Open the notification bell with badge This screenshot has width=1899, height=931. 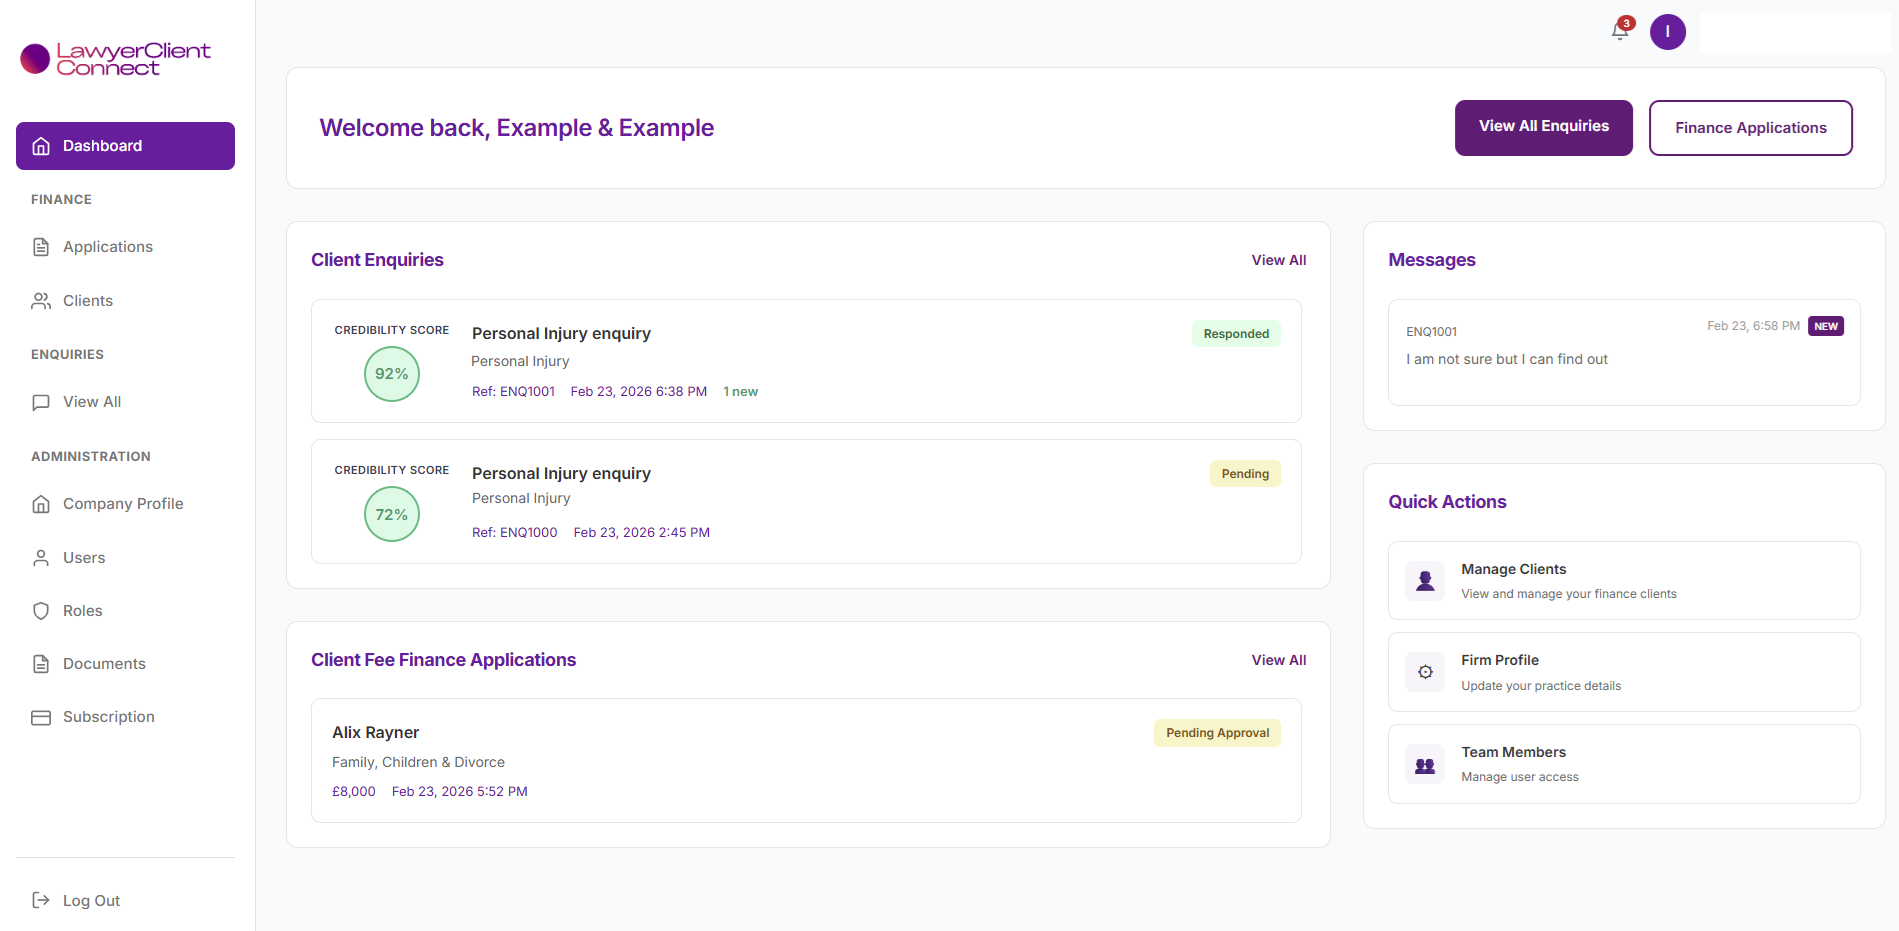[x=1618, y=31]
